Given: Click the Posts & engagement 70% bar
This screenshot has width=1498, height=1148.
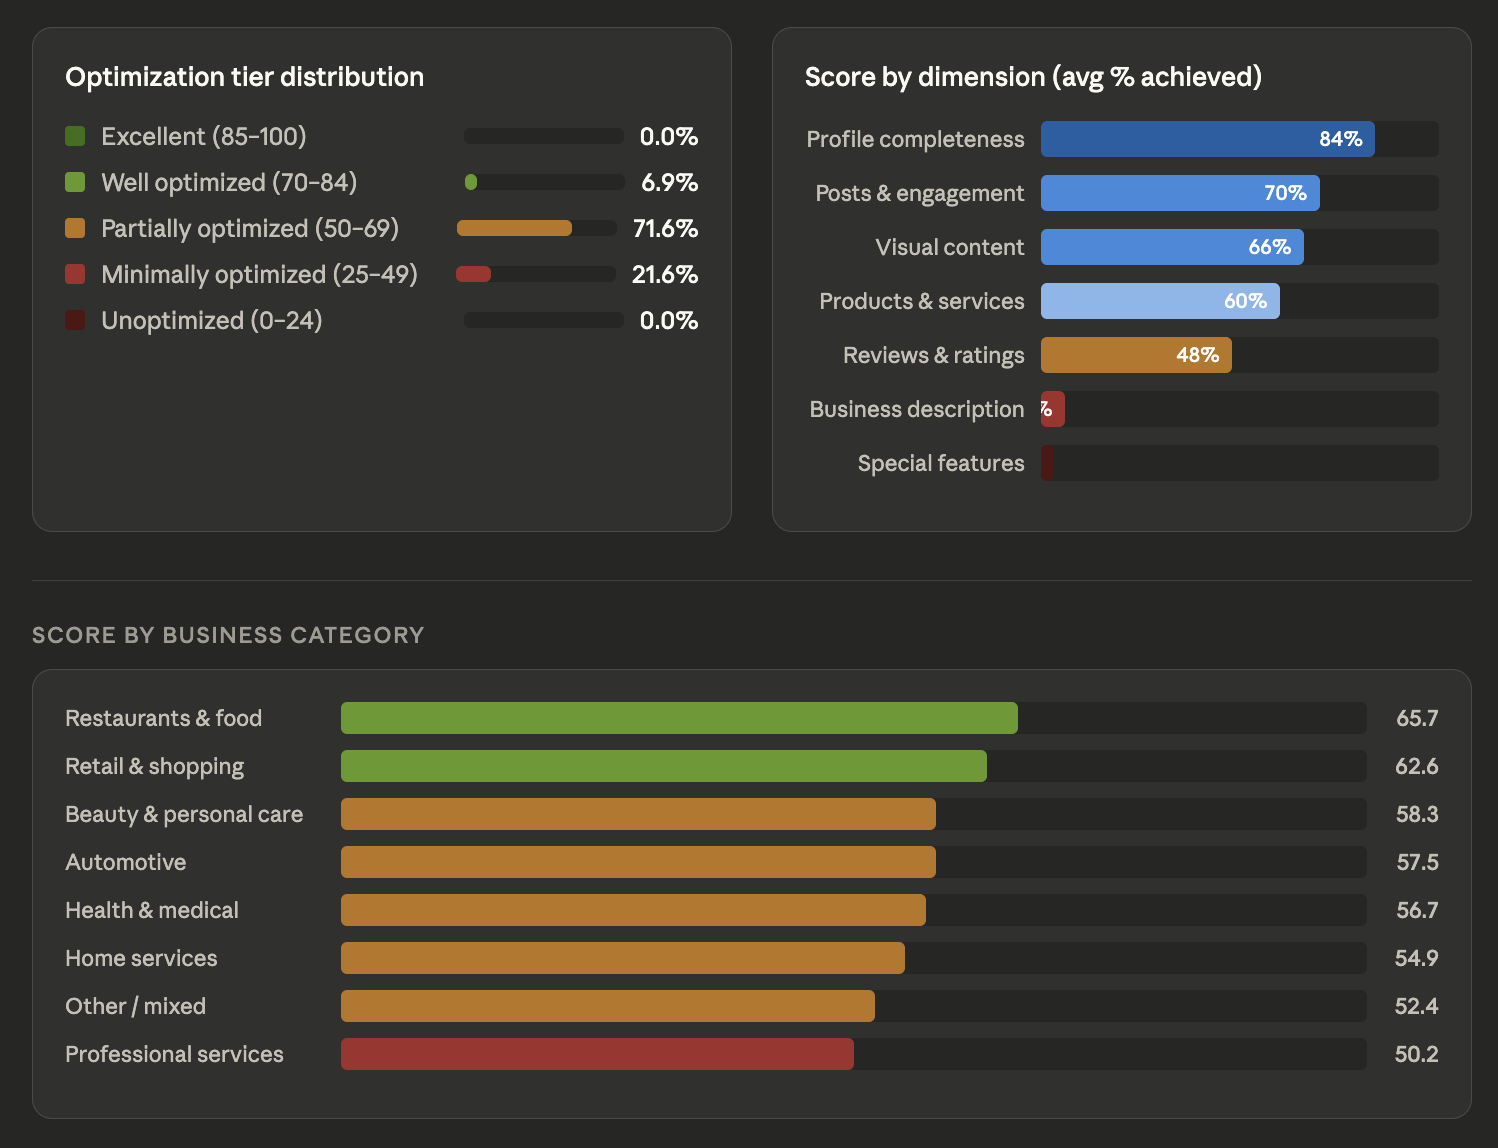Looking at the screenshot, I should 1180,193.
